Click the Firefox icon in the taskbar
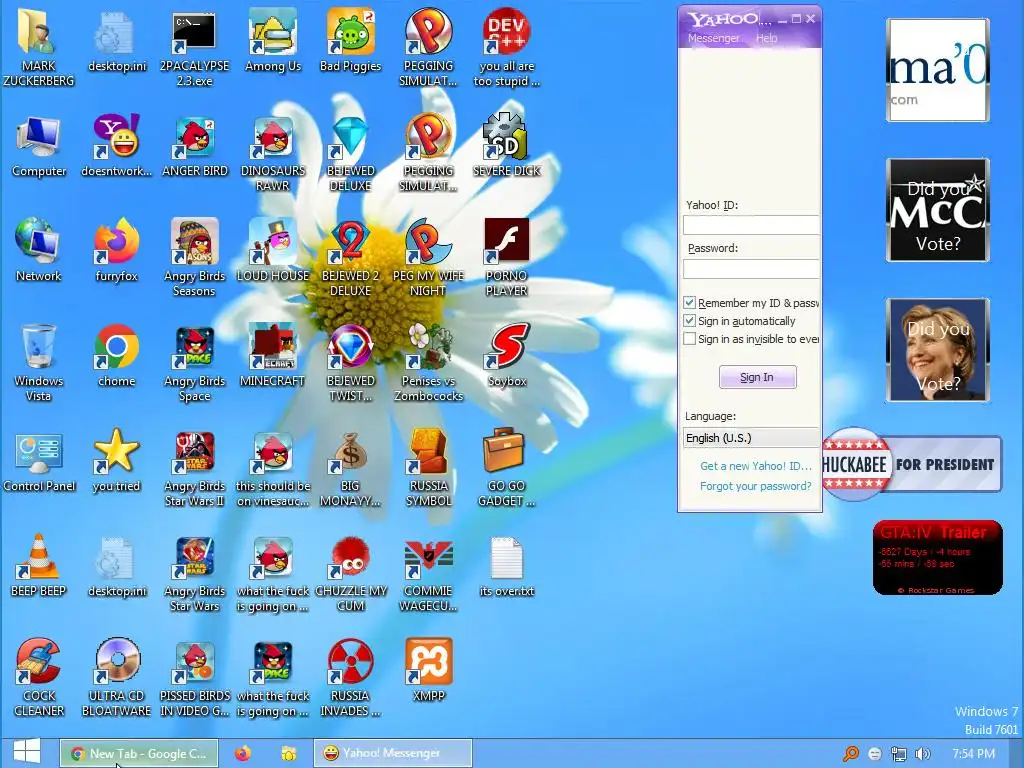 pos(243,753)
